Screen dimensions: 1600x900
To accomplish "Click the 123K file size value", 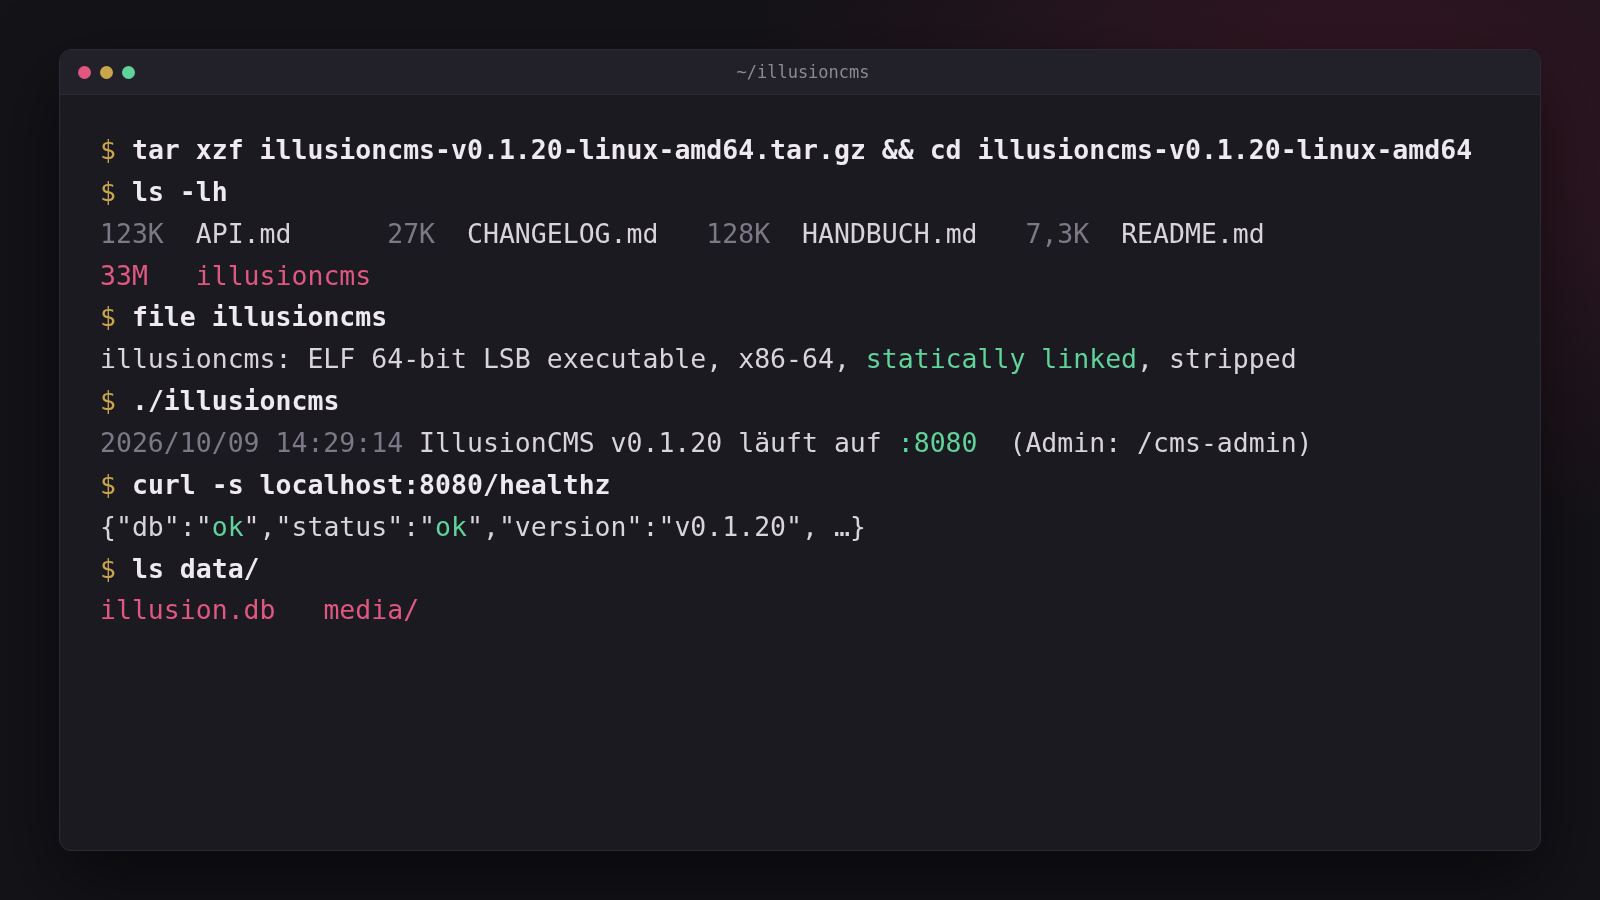I will coord(132,234).
